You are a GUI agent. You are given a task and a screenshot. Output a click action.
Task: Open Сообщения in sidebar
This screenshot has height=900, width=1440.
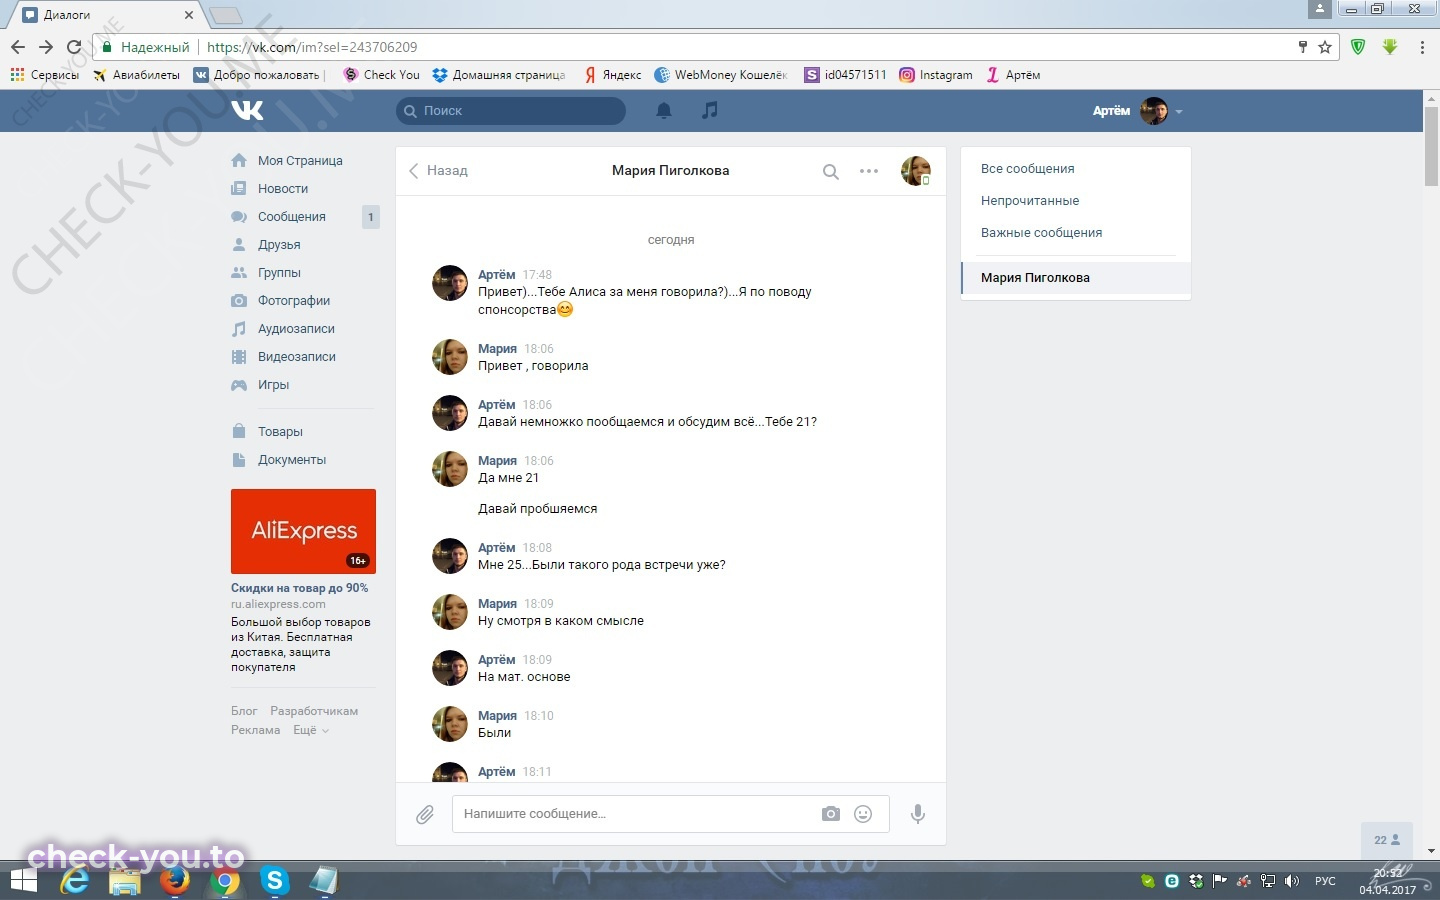[292, 216]
